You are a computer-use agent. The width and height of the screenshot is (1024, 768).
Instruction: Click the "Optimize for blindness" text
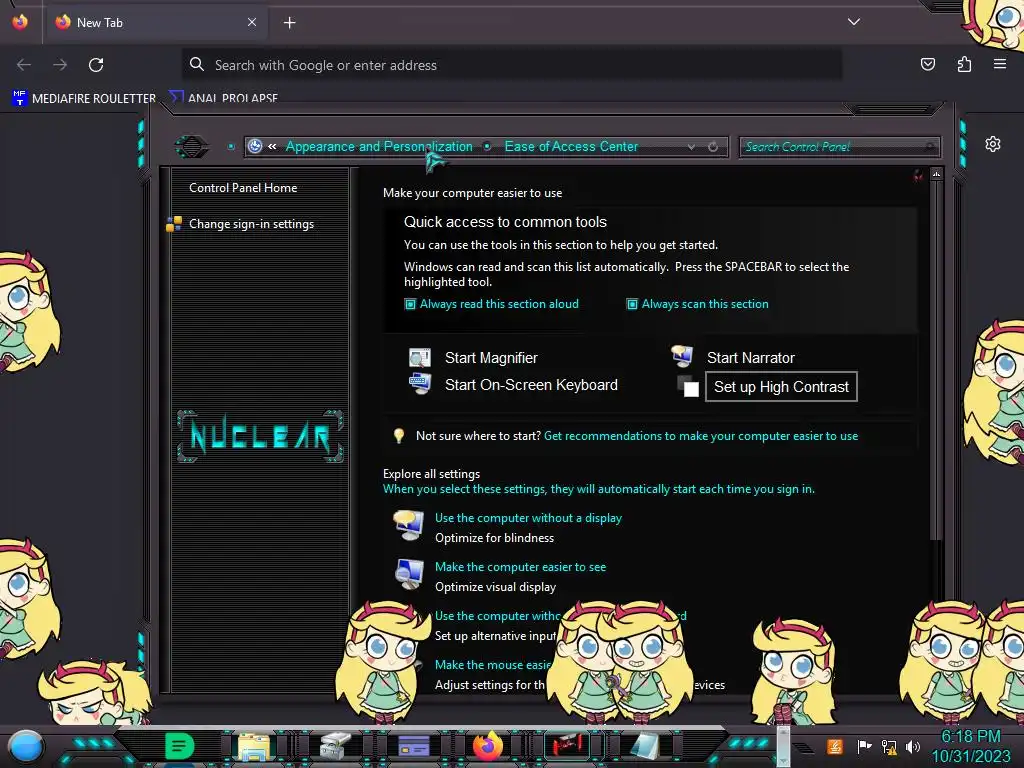(x=494, y=538)
